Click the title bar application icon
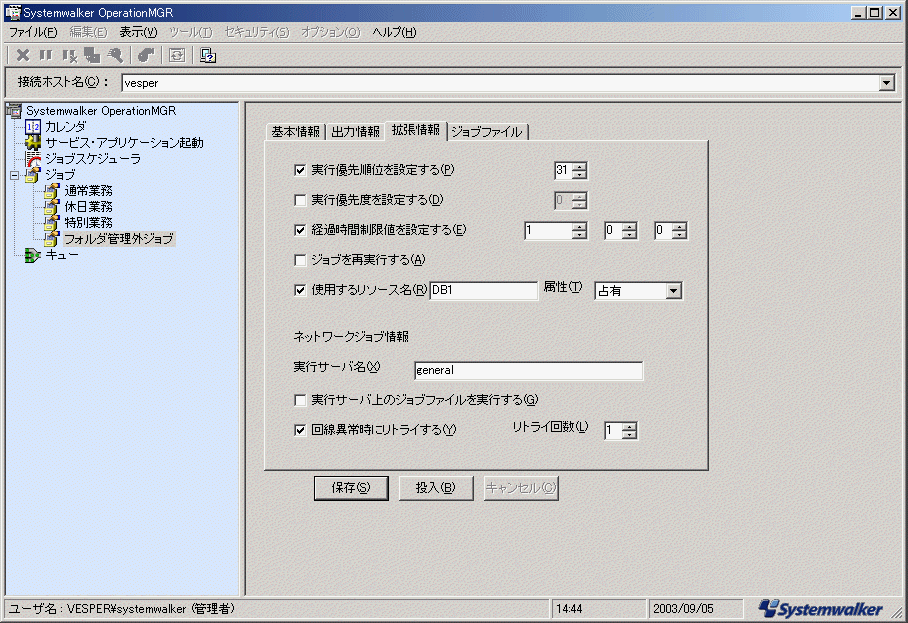Viewport: 908px width, 623px height. click(x=12, y=12)
